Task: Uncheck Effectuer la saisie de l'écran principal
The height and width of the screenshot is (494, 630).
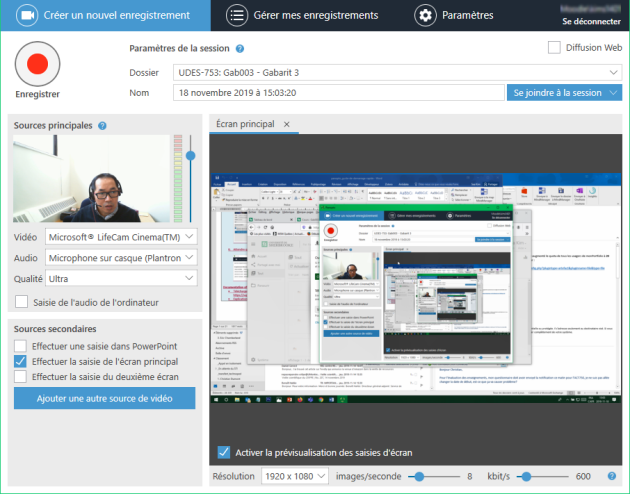Action: point(22,361)
